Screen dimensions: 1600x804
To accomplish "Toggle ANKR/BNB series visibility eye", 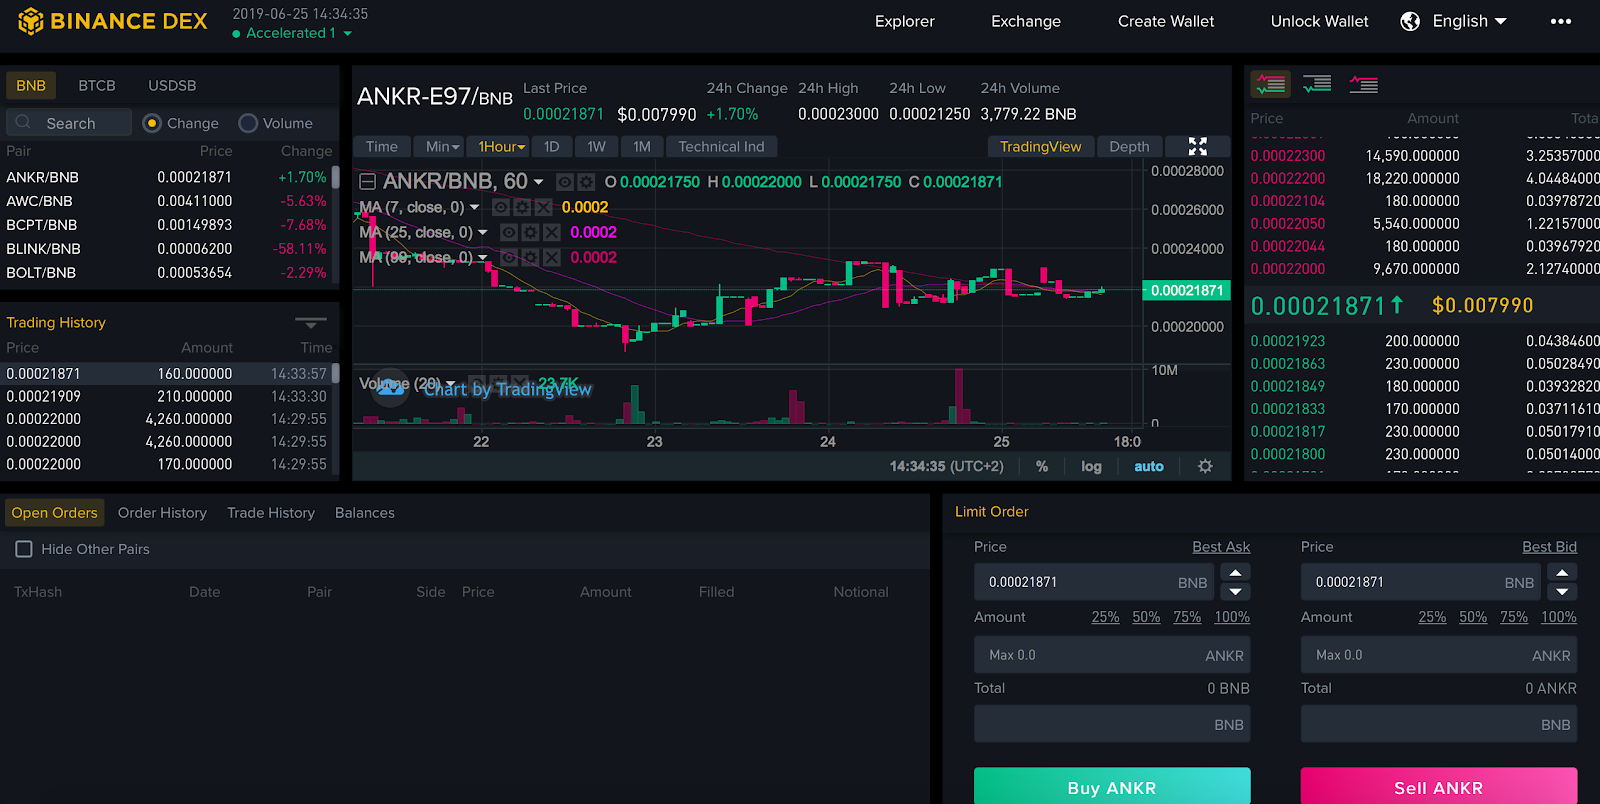I will [565, 182].
